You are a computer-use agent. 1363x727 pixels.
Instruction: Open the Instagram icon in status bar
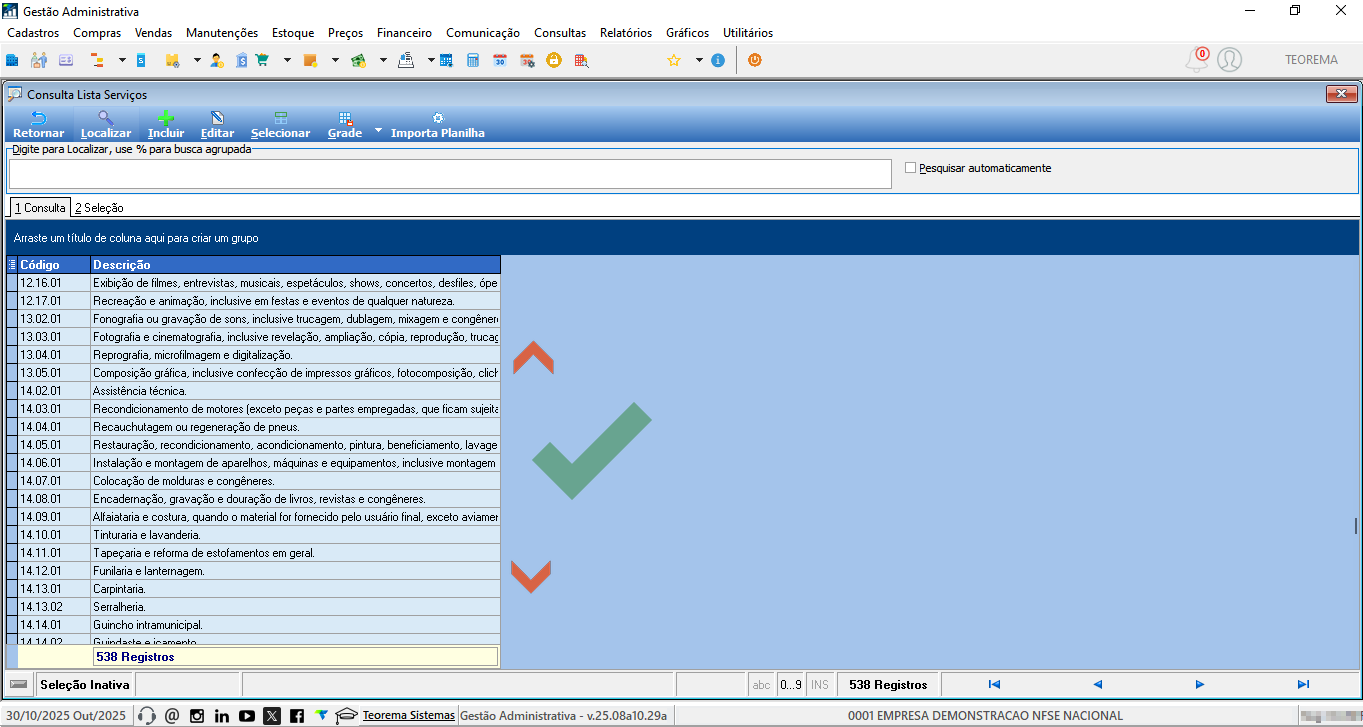click(x=197, y=715)
